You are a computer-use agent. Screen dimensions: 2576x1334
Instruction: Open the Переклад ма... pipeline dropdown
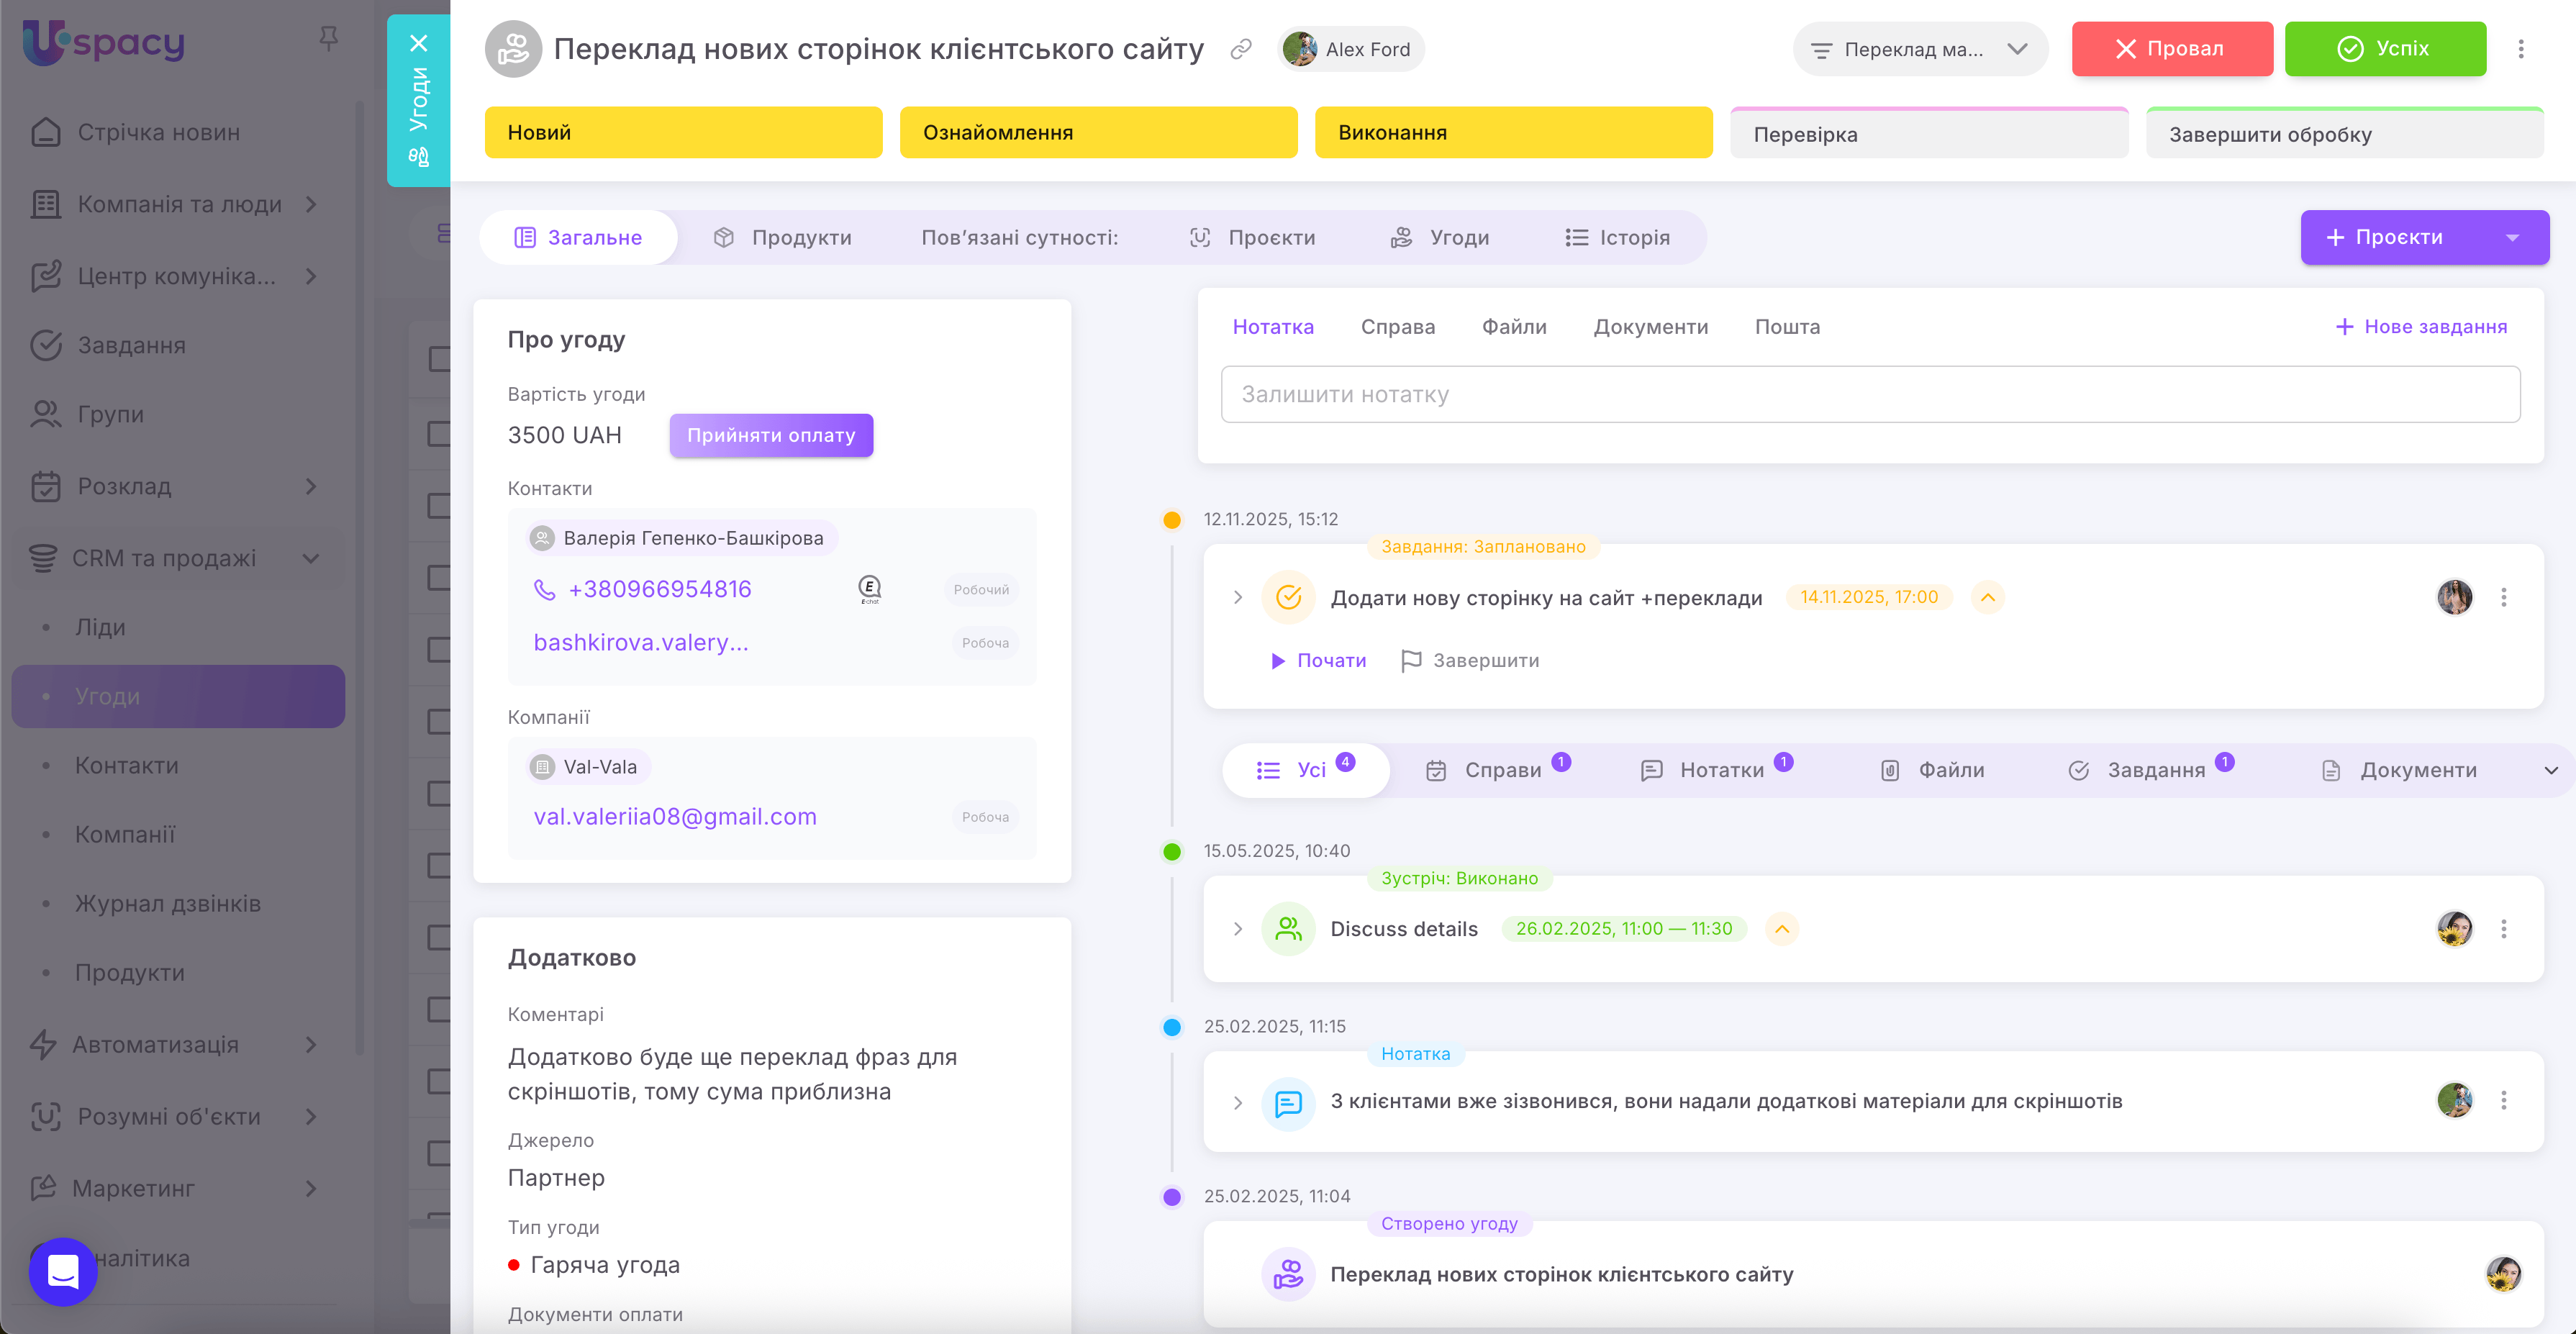(1920, 49)
